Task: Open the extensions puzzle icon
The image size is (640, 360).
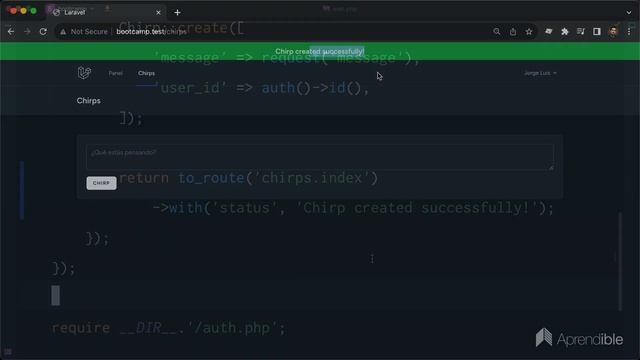Action: 564,31
